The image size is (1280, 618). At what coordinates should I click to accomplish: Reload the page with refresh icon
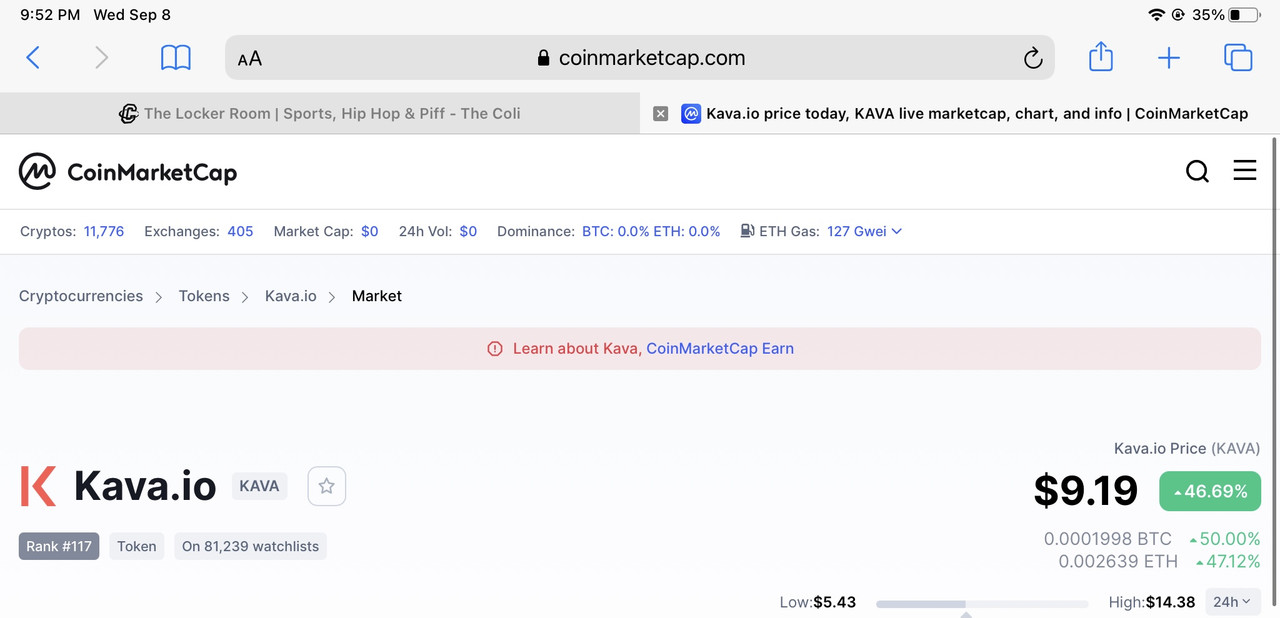[x=1033, y=59]
